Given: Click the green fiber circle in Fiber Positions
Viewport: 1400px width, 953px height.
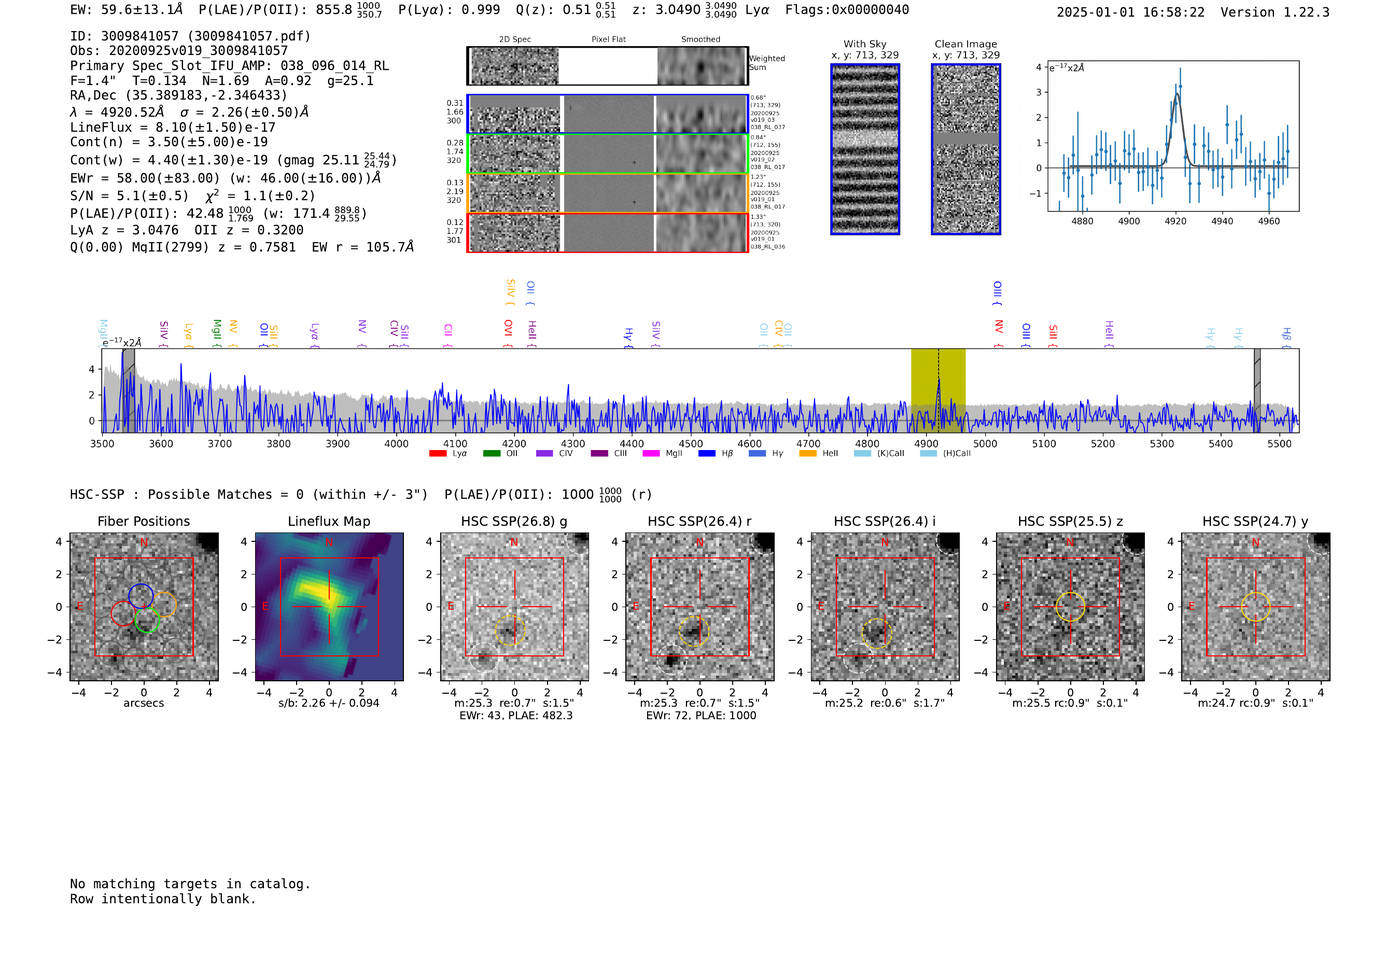Looking at the screenshot, I should 146,621.
